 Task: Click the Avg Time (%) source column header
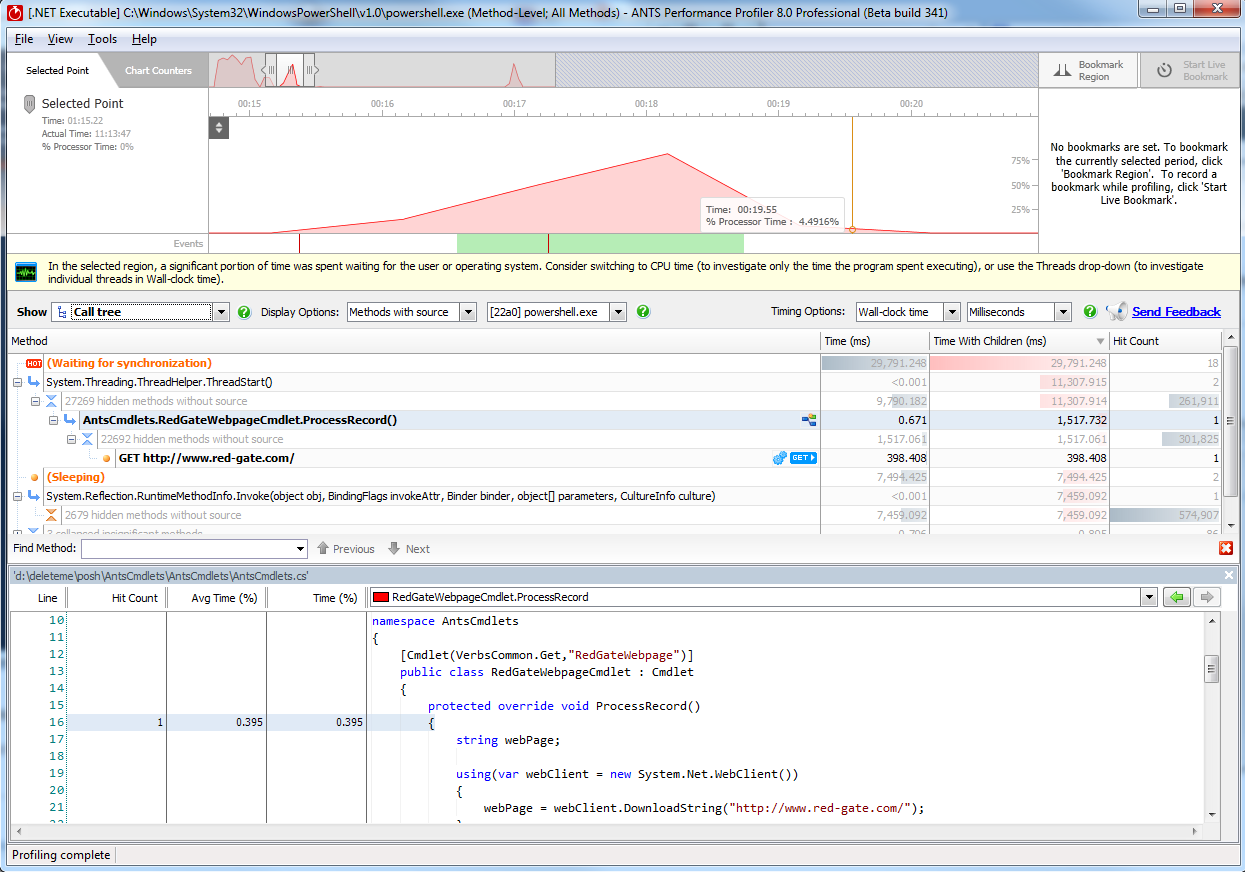pos(216,598)
